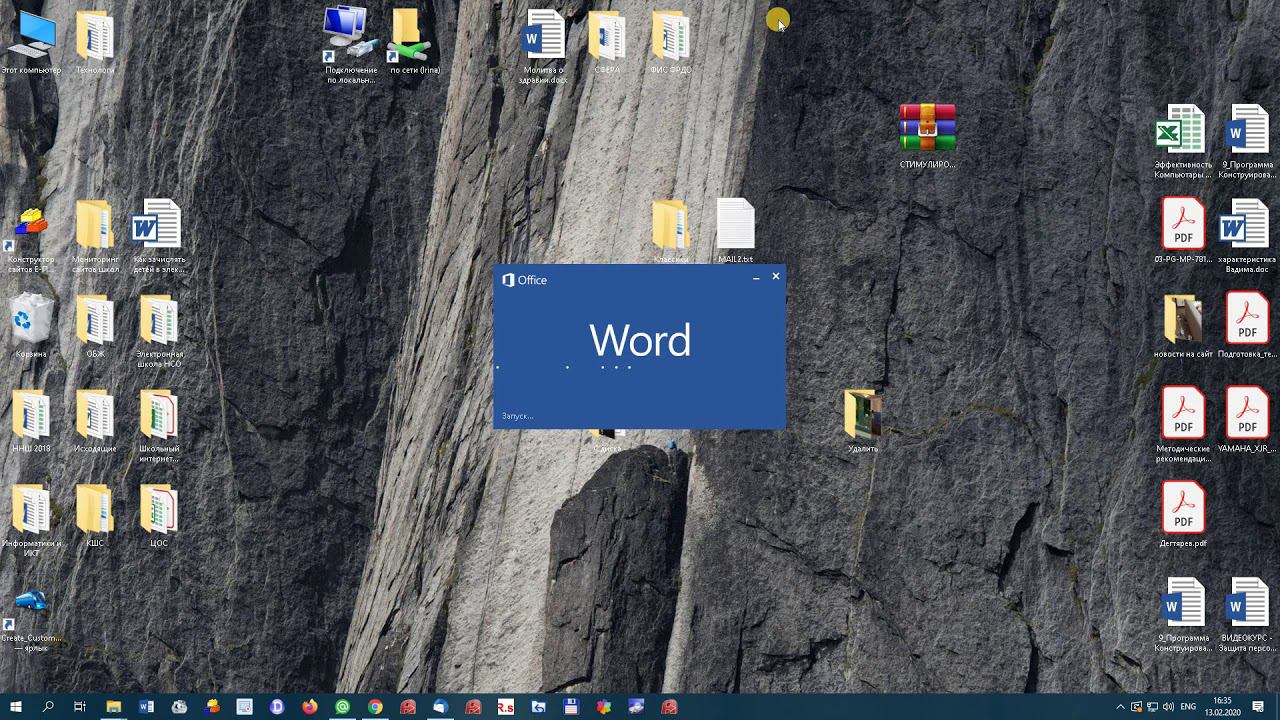Select the 'YAMAHA_XJR_...' PDF file

pos(1247,421)
